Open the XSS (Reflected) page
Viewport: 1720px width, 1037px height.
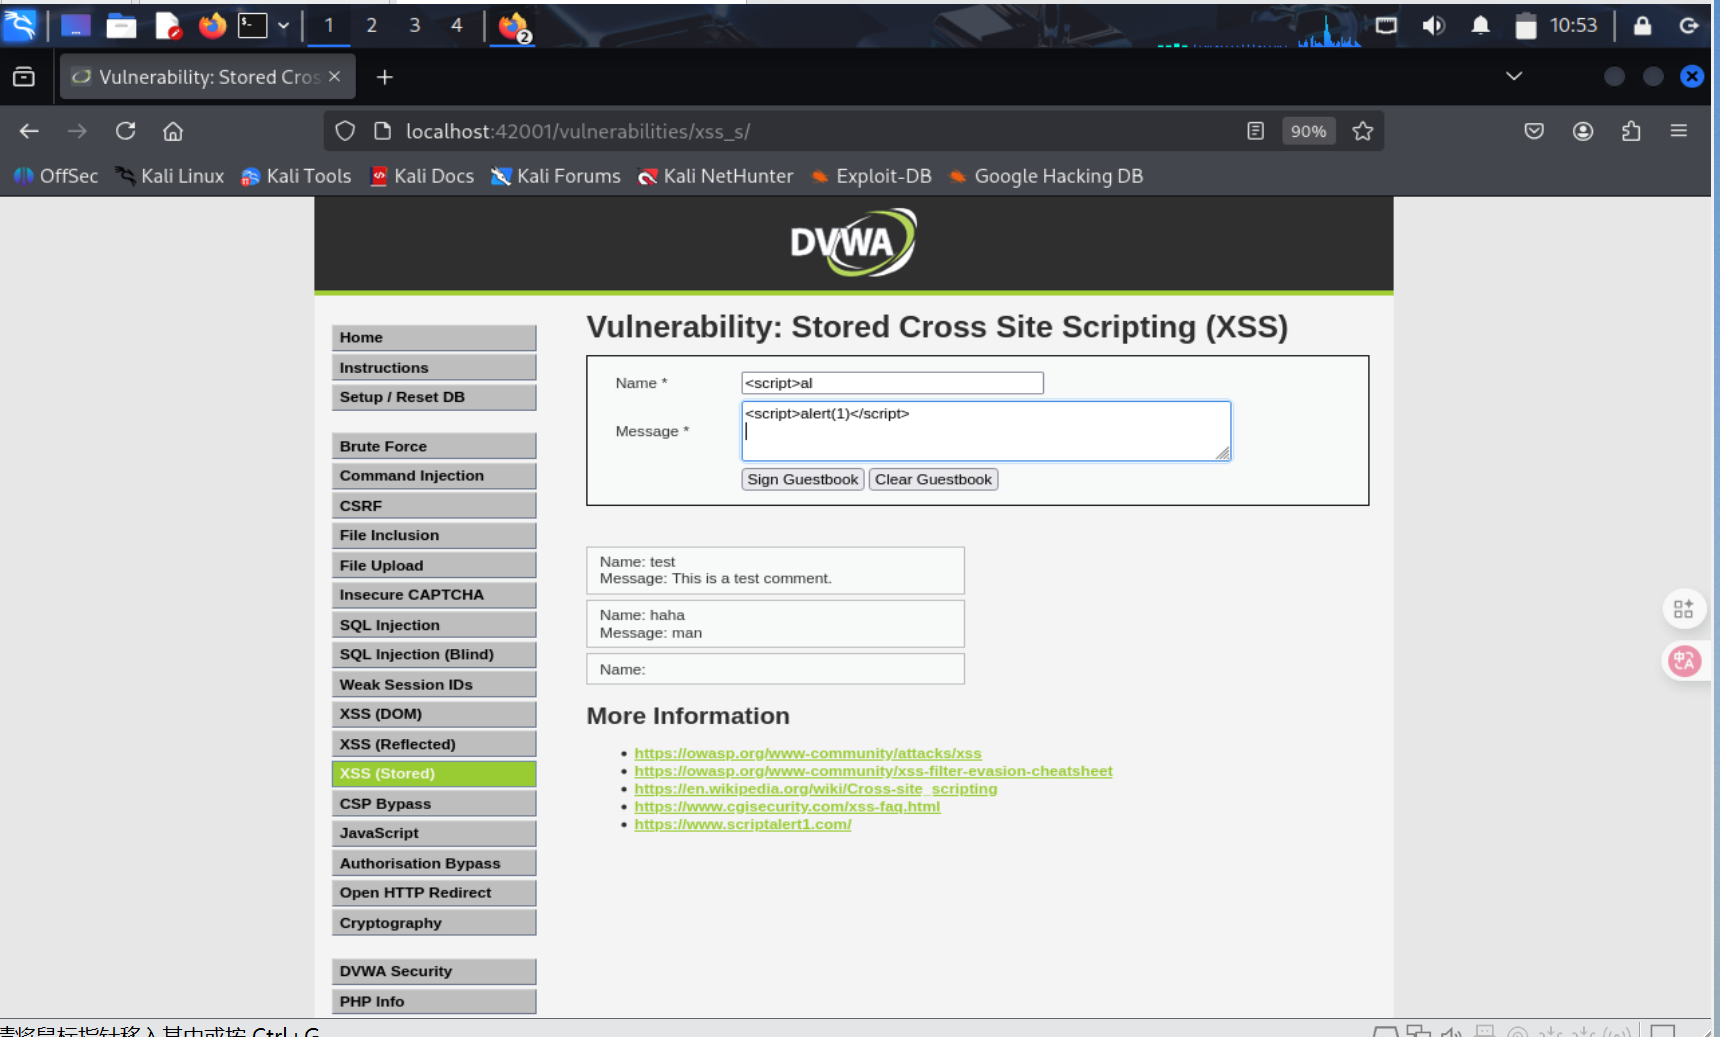434,744
